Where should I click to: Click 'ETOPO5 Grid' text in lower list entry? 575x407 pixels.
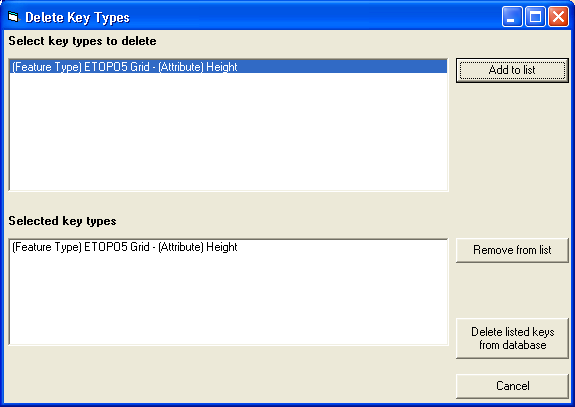click(x=117, y=247)
